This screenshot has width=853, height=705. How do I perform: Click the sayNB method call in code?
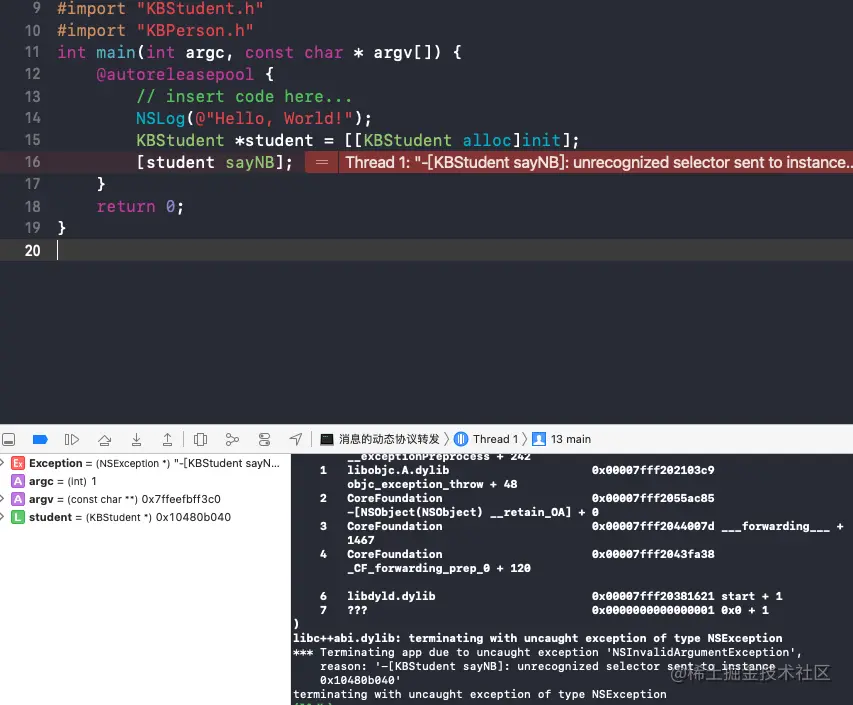pos(250,162)
